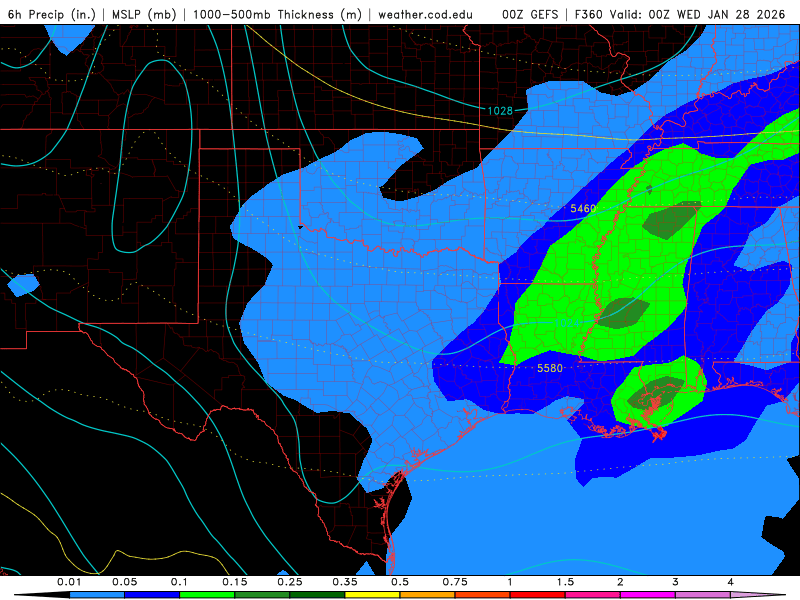Open the weather.cod.edu source text

426,14
